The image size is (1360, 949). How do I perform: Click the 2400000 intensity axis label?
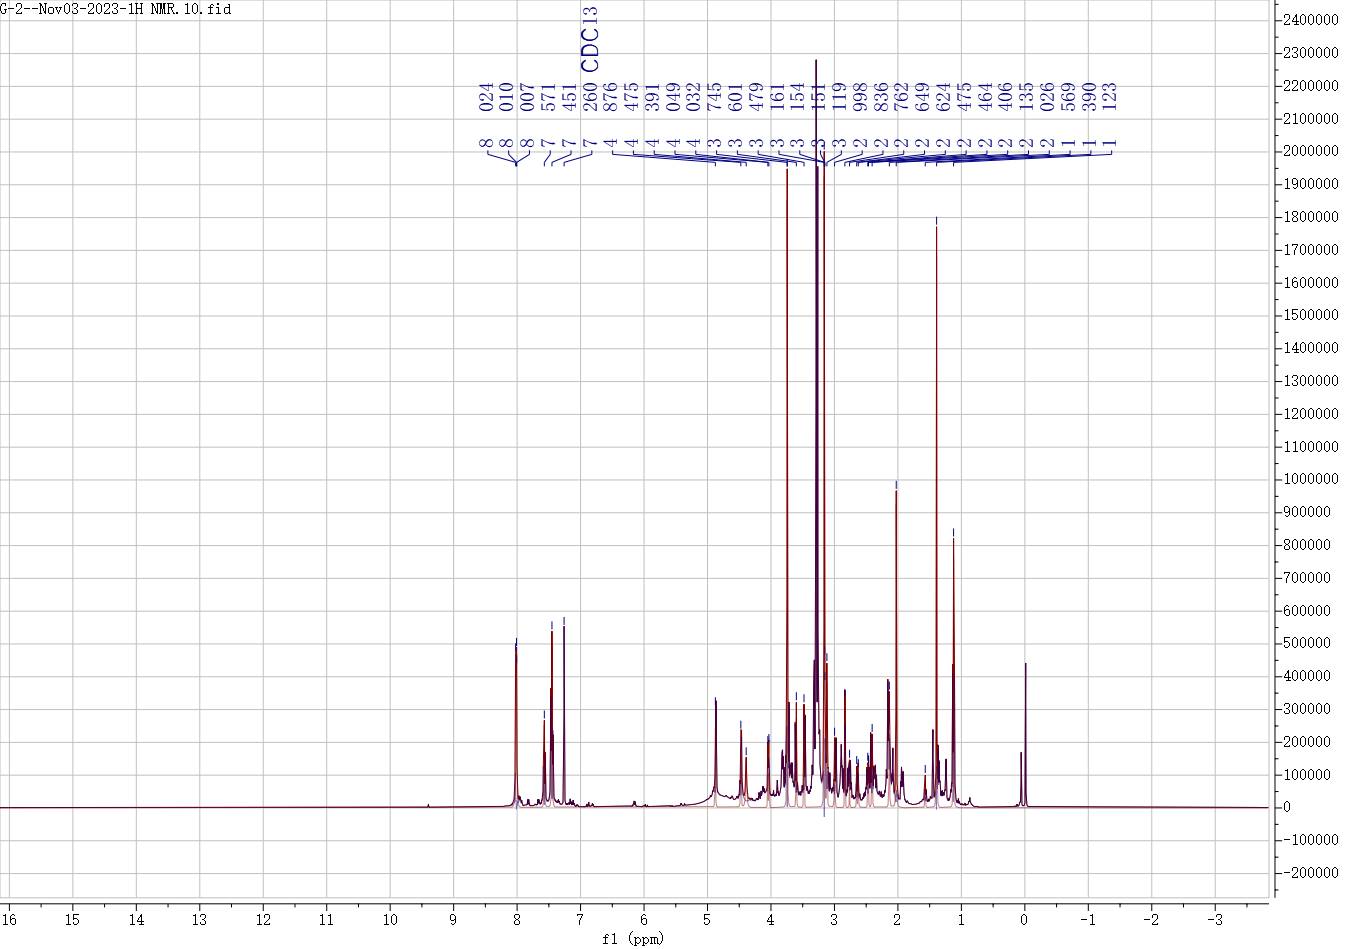[1310, 20]
